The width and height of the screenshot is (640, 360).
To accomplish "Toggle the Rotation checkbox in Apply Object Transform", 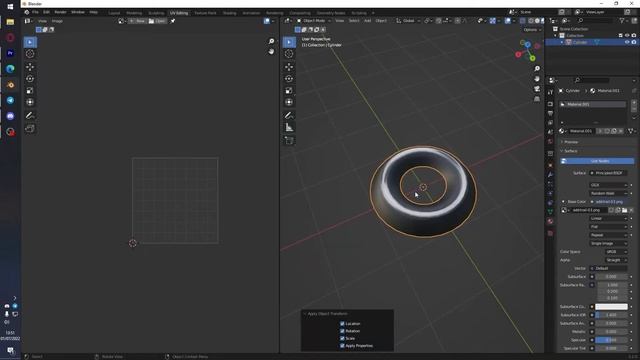I will [x=342, y=331].
